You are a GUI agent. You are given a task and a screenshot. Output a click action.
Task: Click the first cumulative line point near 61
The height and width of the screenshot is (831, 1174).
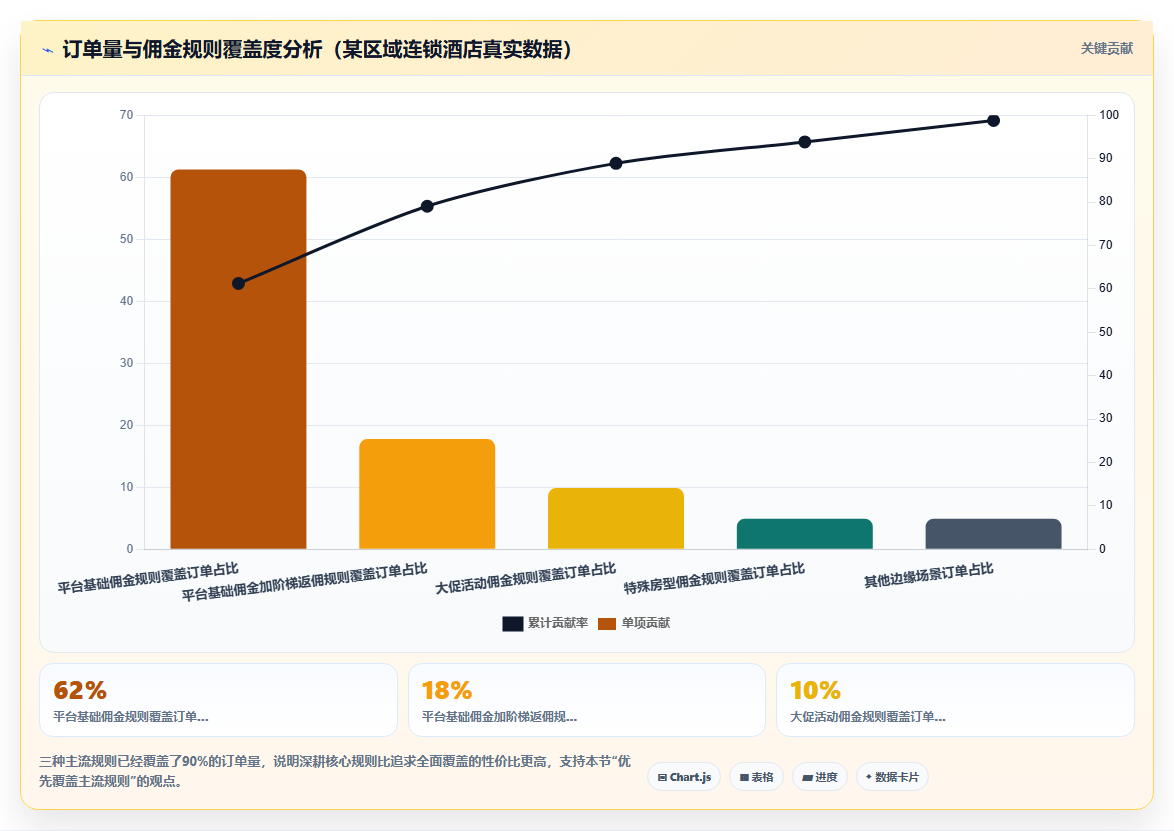[238, 284]
